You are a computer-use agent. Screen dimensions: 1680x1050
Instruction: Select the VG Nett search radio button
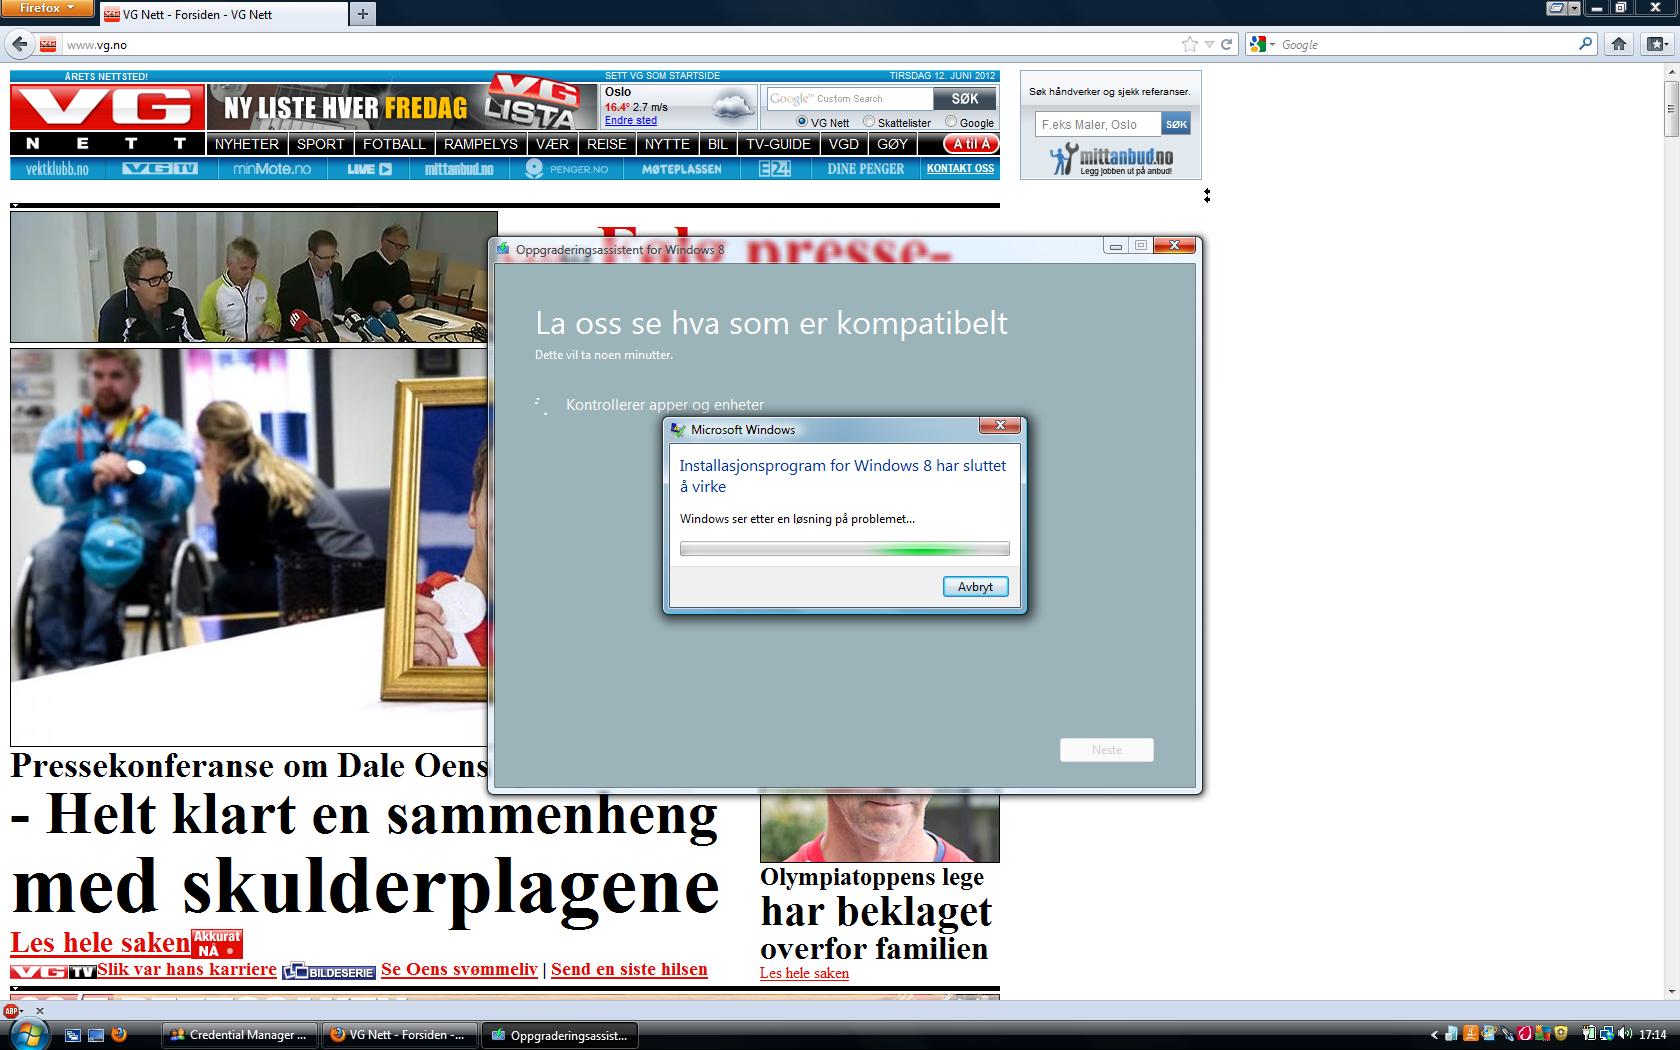801,122
